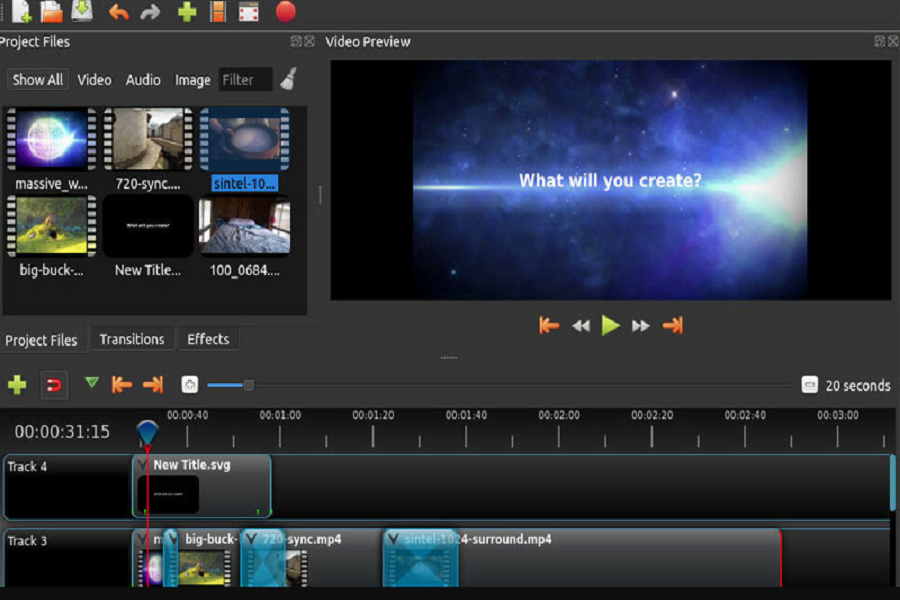This screenshot has height=600, width=900.
Task: Undo the last action
Action: click(119, 13)
